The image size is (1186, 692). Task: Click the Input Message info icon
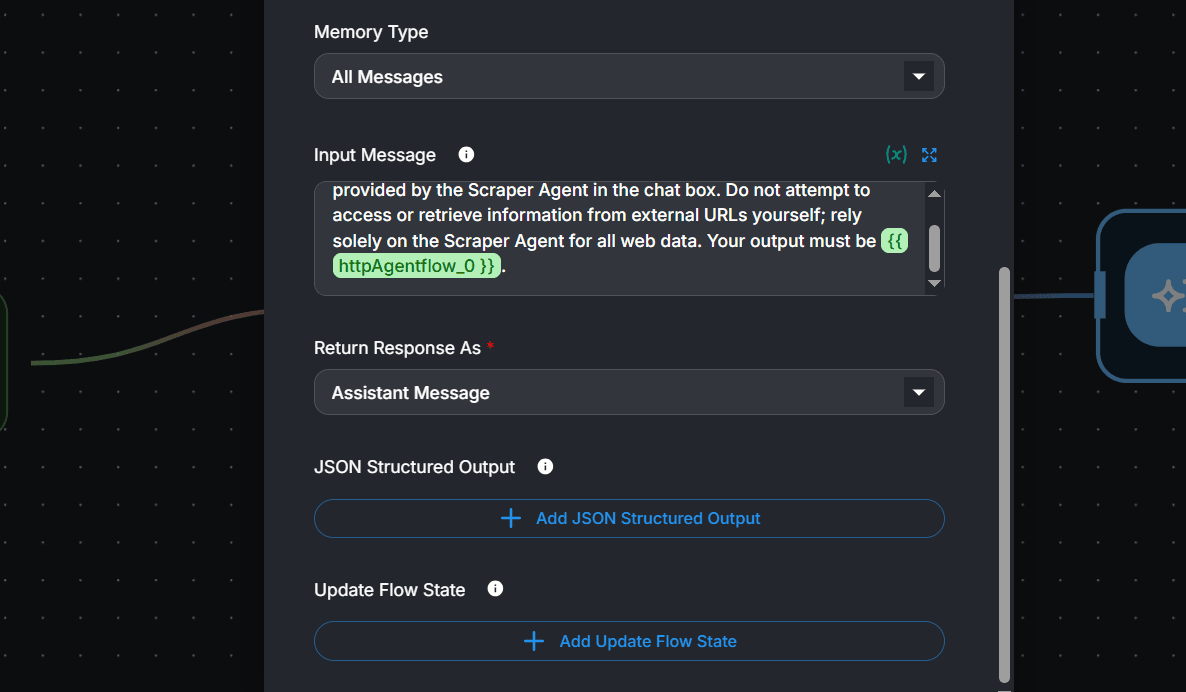[x=466, y=154]
